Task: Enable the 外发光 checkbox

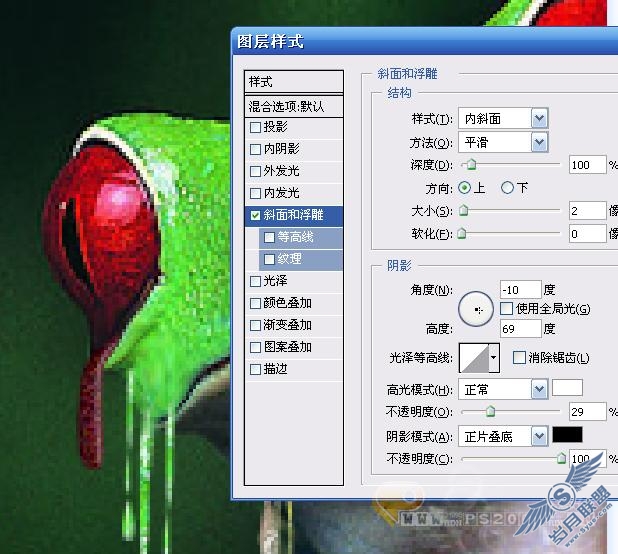Action: tap(255, 171)
